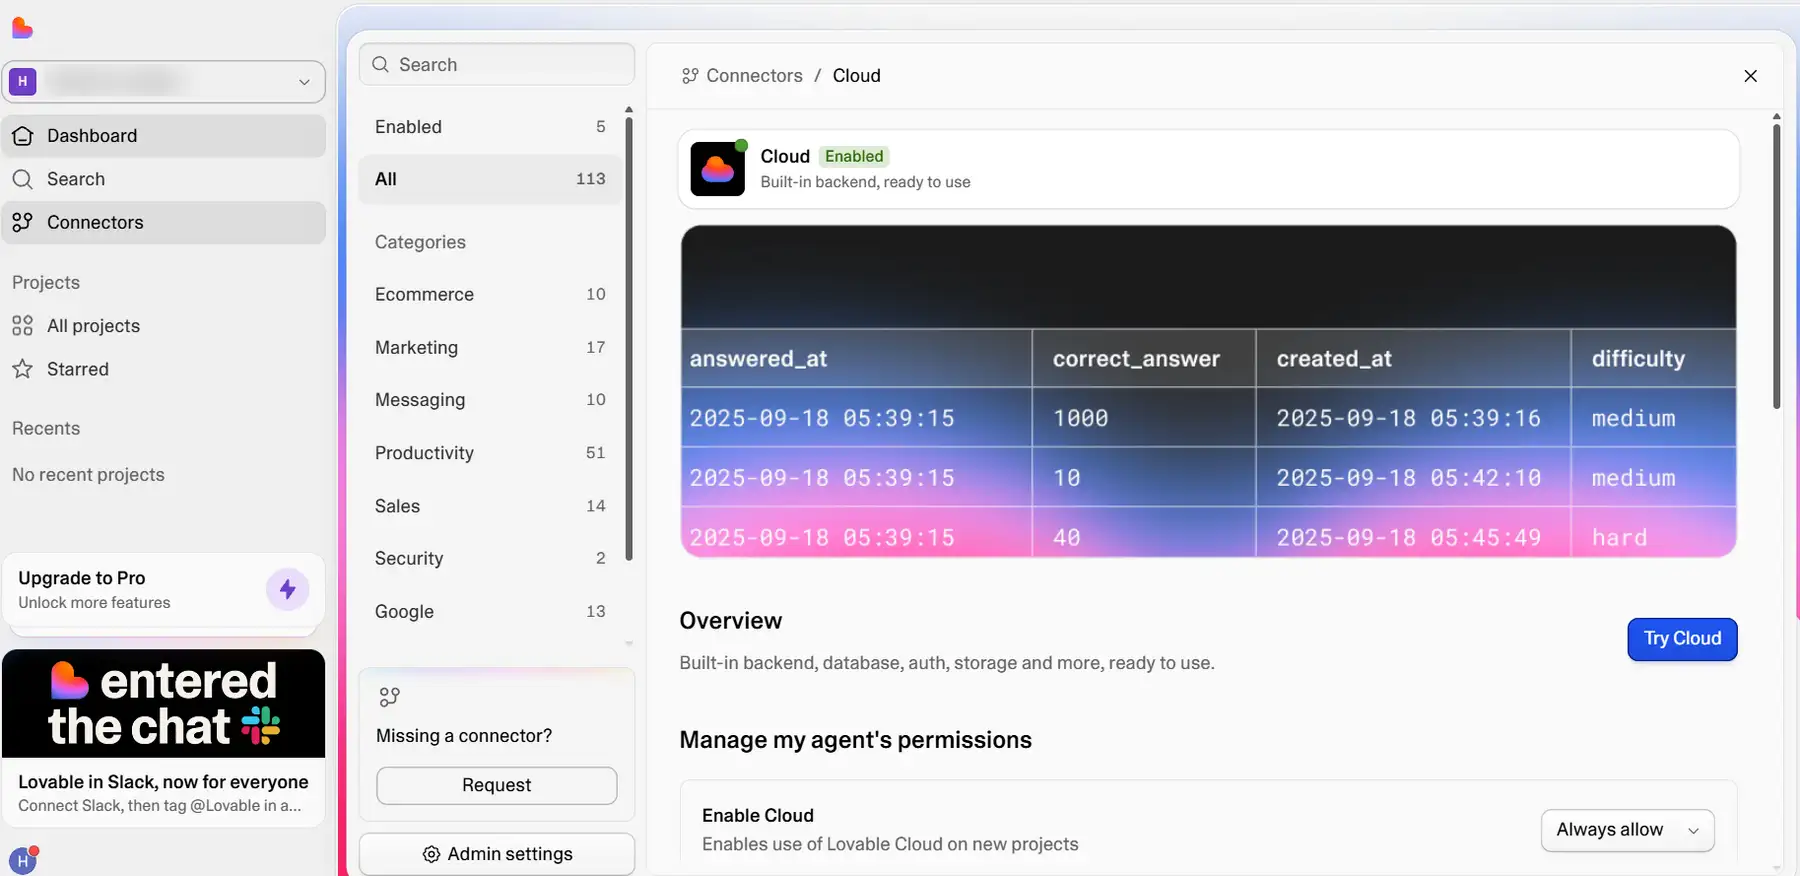This screenshot has height=876, width=1800.
Task: Select the Google category
Action: pyautogui.click(x=490, y=611)
